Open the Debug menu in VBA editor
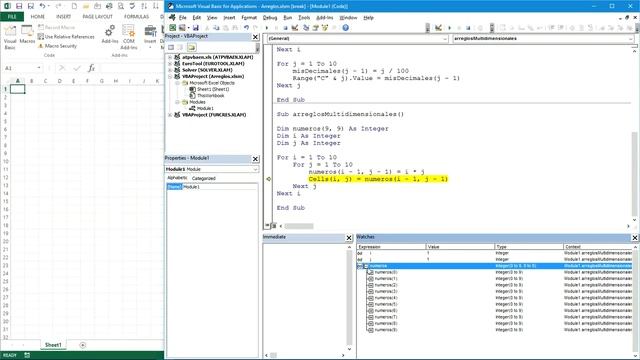The width and height of the screenshot is (640, 360). pyautogui.click(x=270, y=18)
